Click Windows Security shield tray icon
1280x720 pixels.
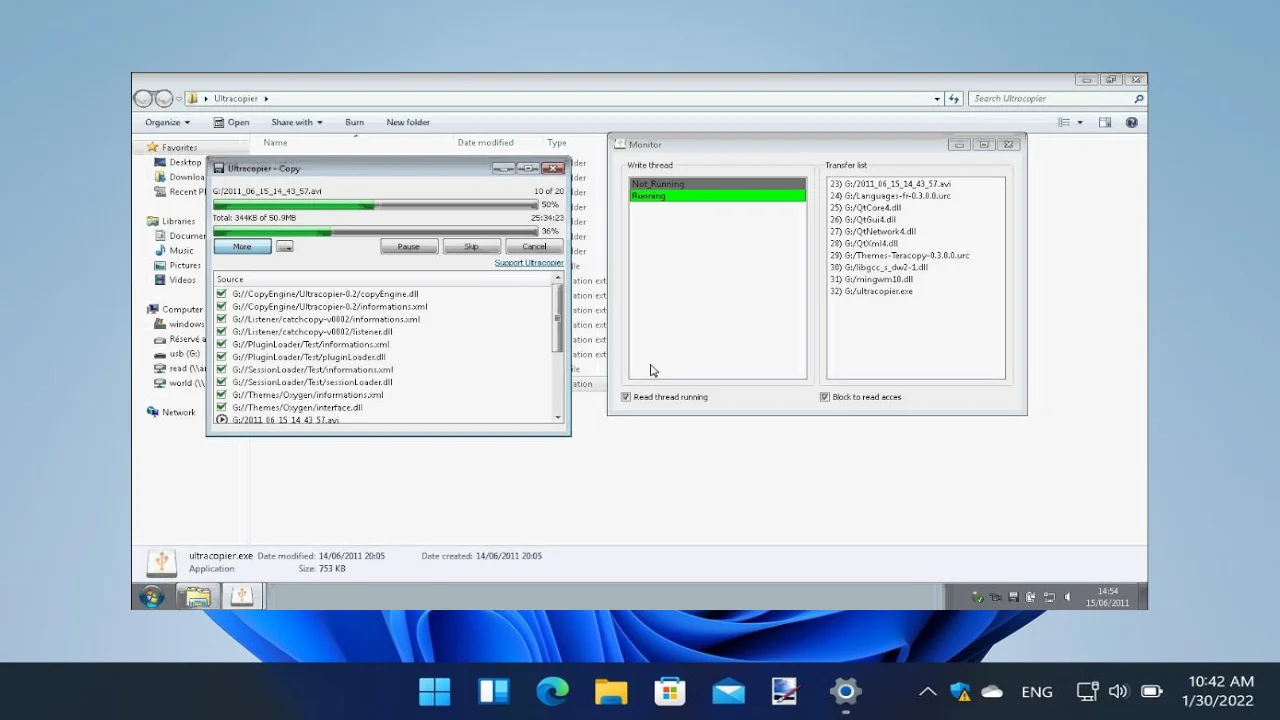click(960, 691)
